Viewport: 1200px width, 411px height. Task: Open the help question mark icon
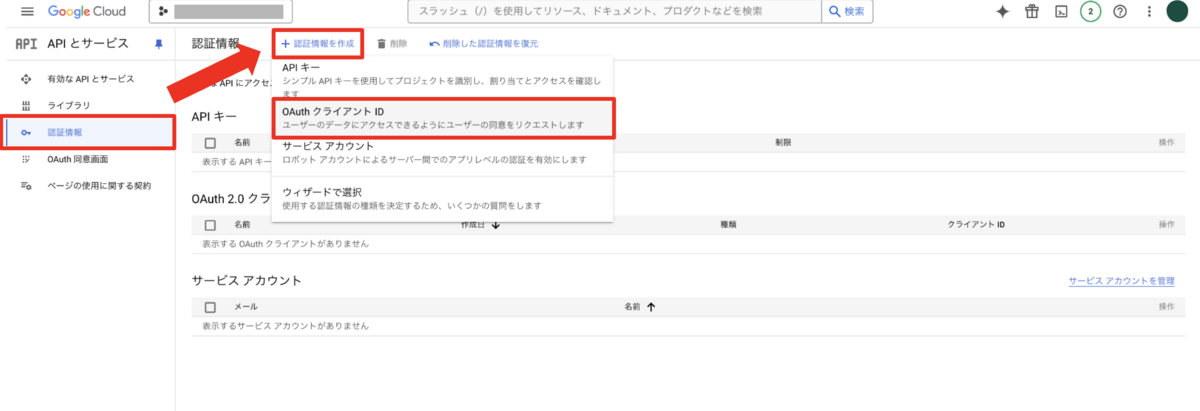click(1120, 11)
